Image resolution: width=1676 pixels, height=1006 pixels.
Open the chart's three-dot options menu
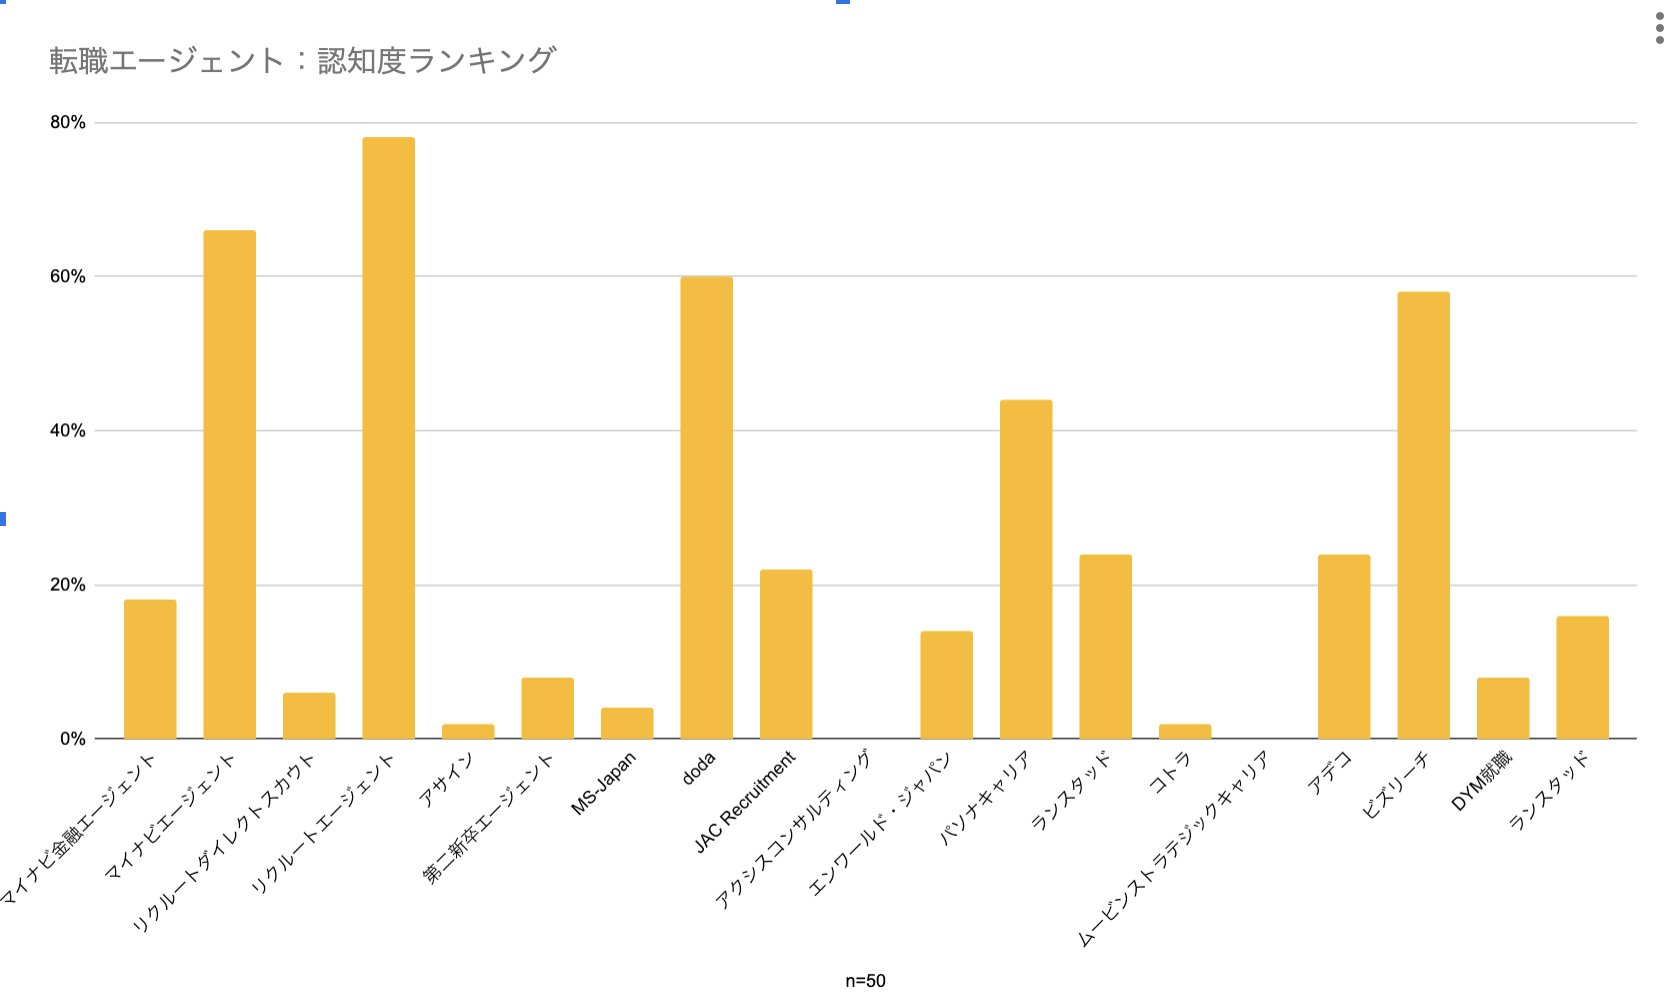coord(1660,29)
